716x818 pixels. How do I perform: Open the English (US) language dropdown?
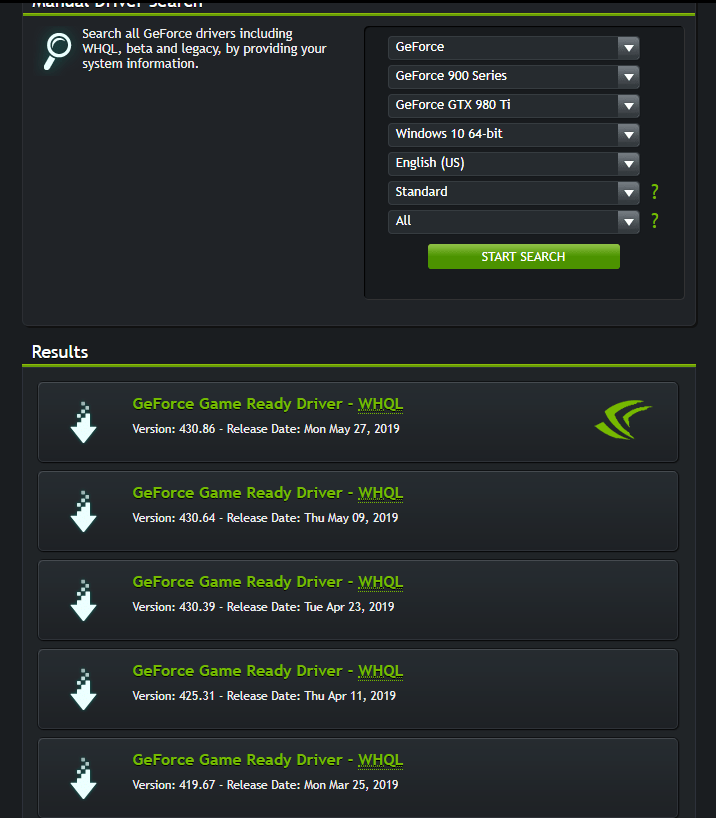(514, 163)
